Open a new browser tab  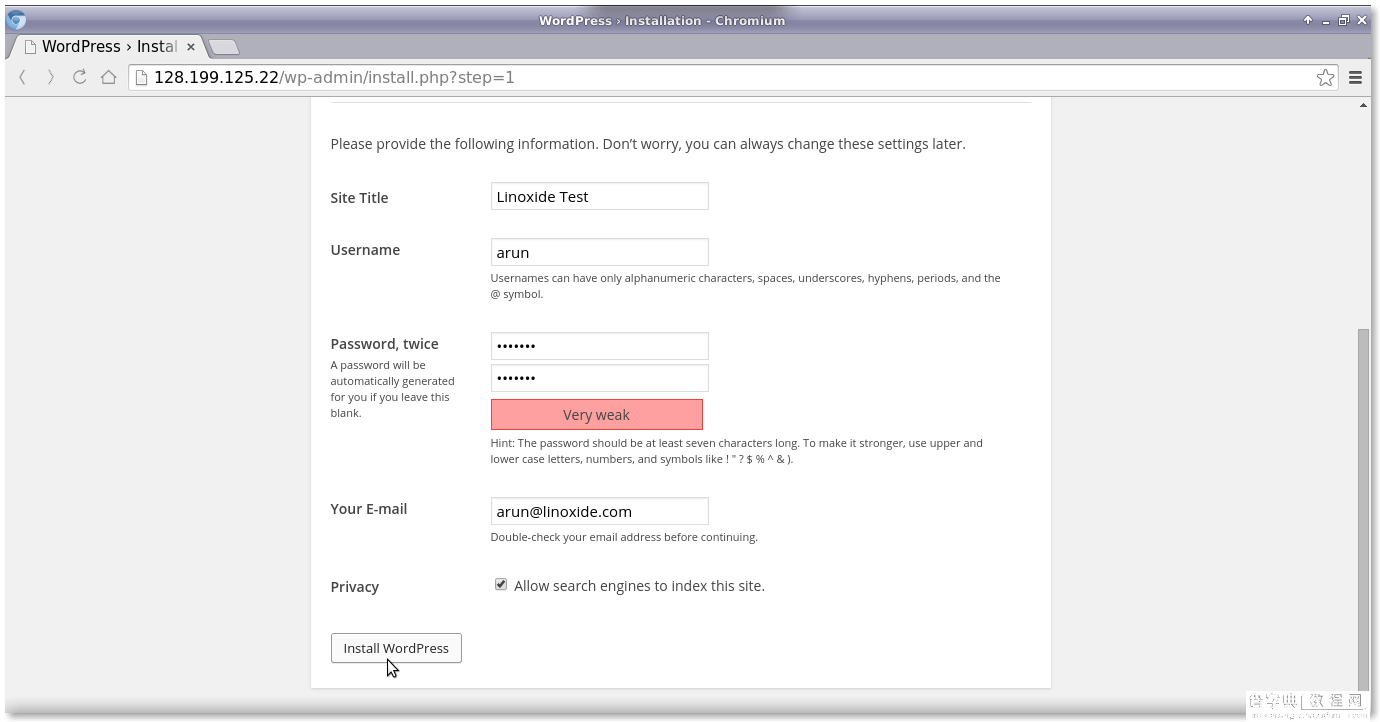tap(223, 47)
